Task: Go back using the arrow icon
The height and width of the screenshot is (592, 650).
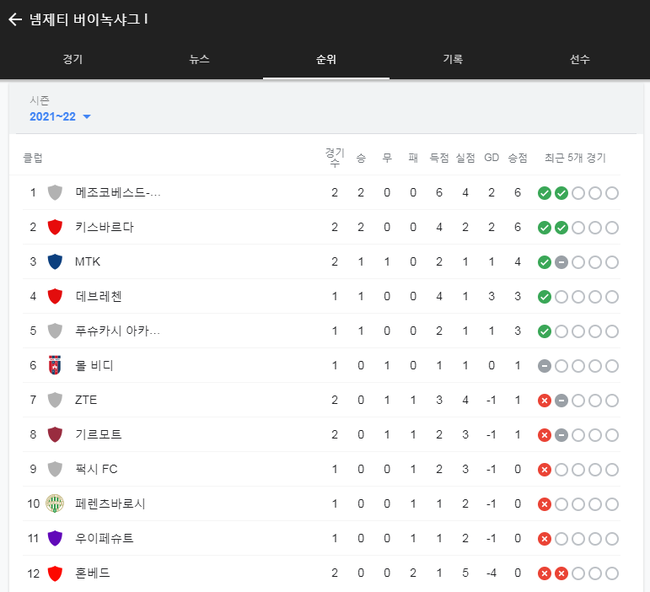Action: (x=15, y=19)
